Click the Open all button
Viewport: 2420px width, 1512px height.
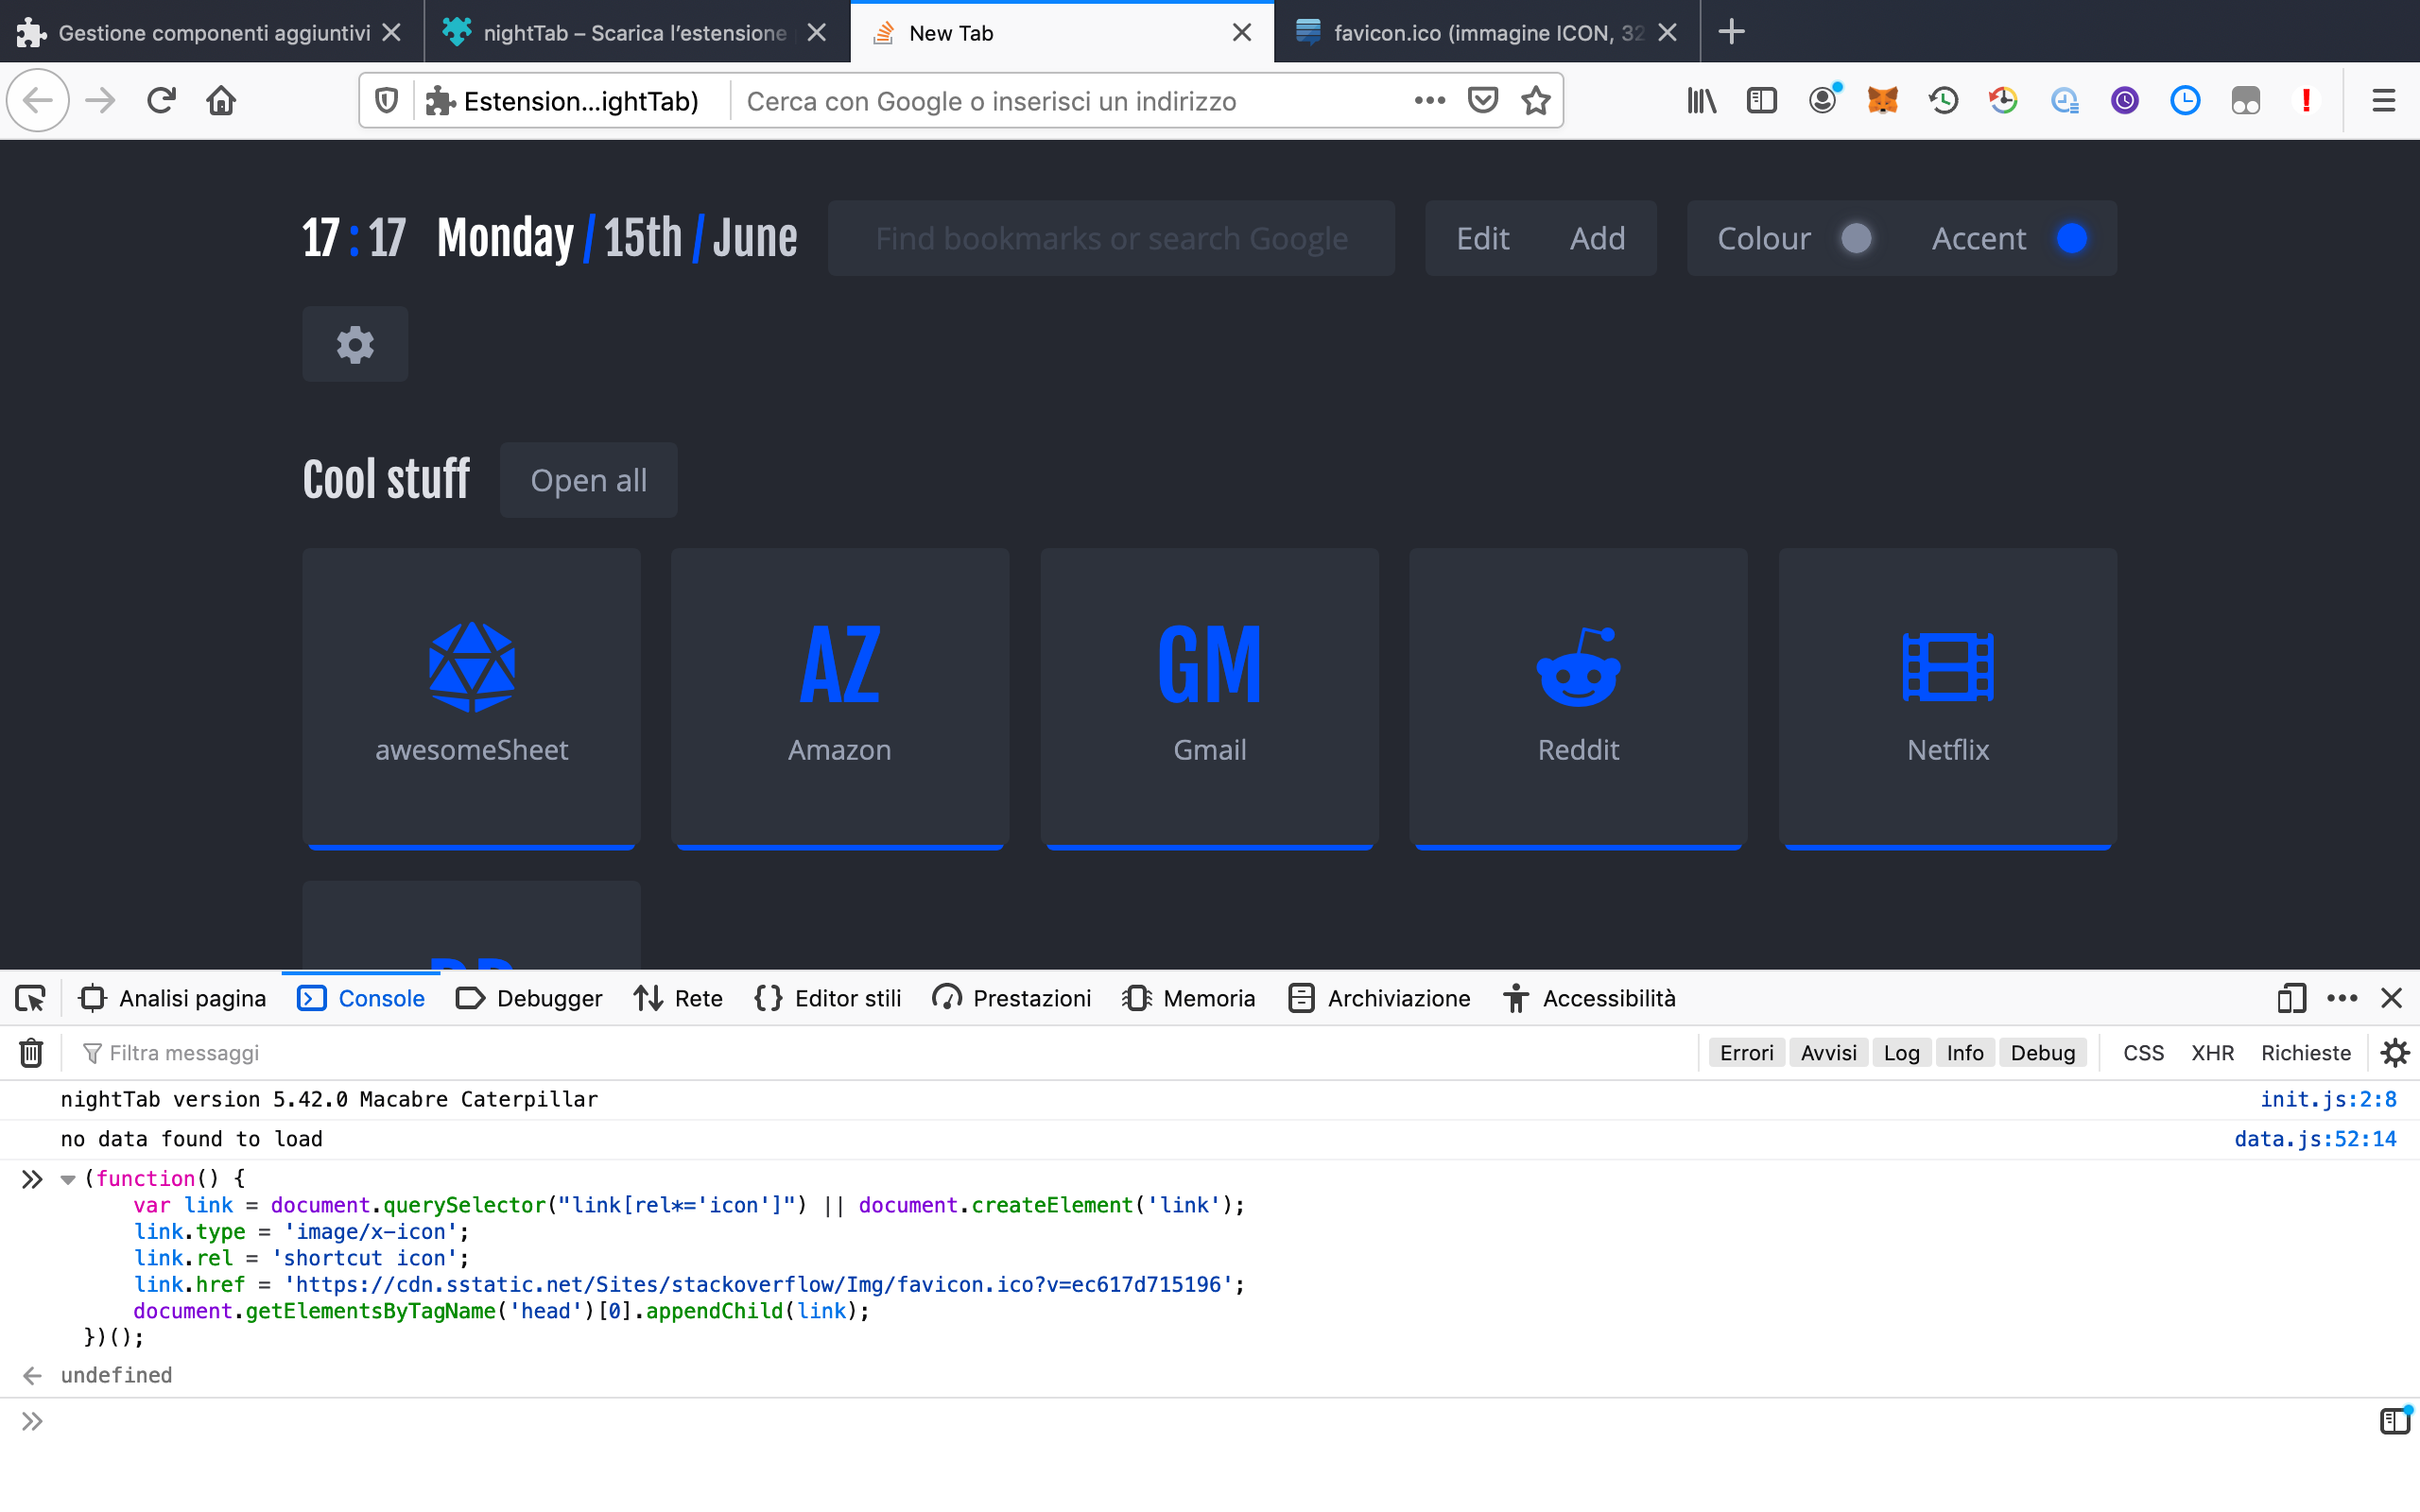589,480
